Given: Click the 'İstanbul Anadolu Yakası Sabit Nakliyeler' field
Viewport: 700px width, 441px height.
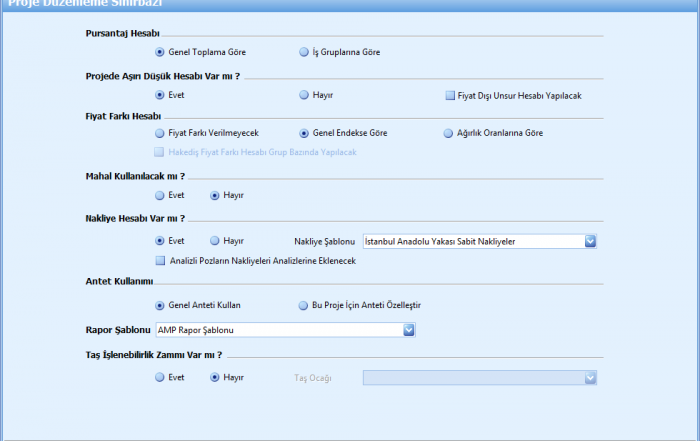Looking at the screenshot, I should pyautogui.click(x=472, y=241).
